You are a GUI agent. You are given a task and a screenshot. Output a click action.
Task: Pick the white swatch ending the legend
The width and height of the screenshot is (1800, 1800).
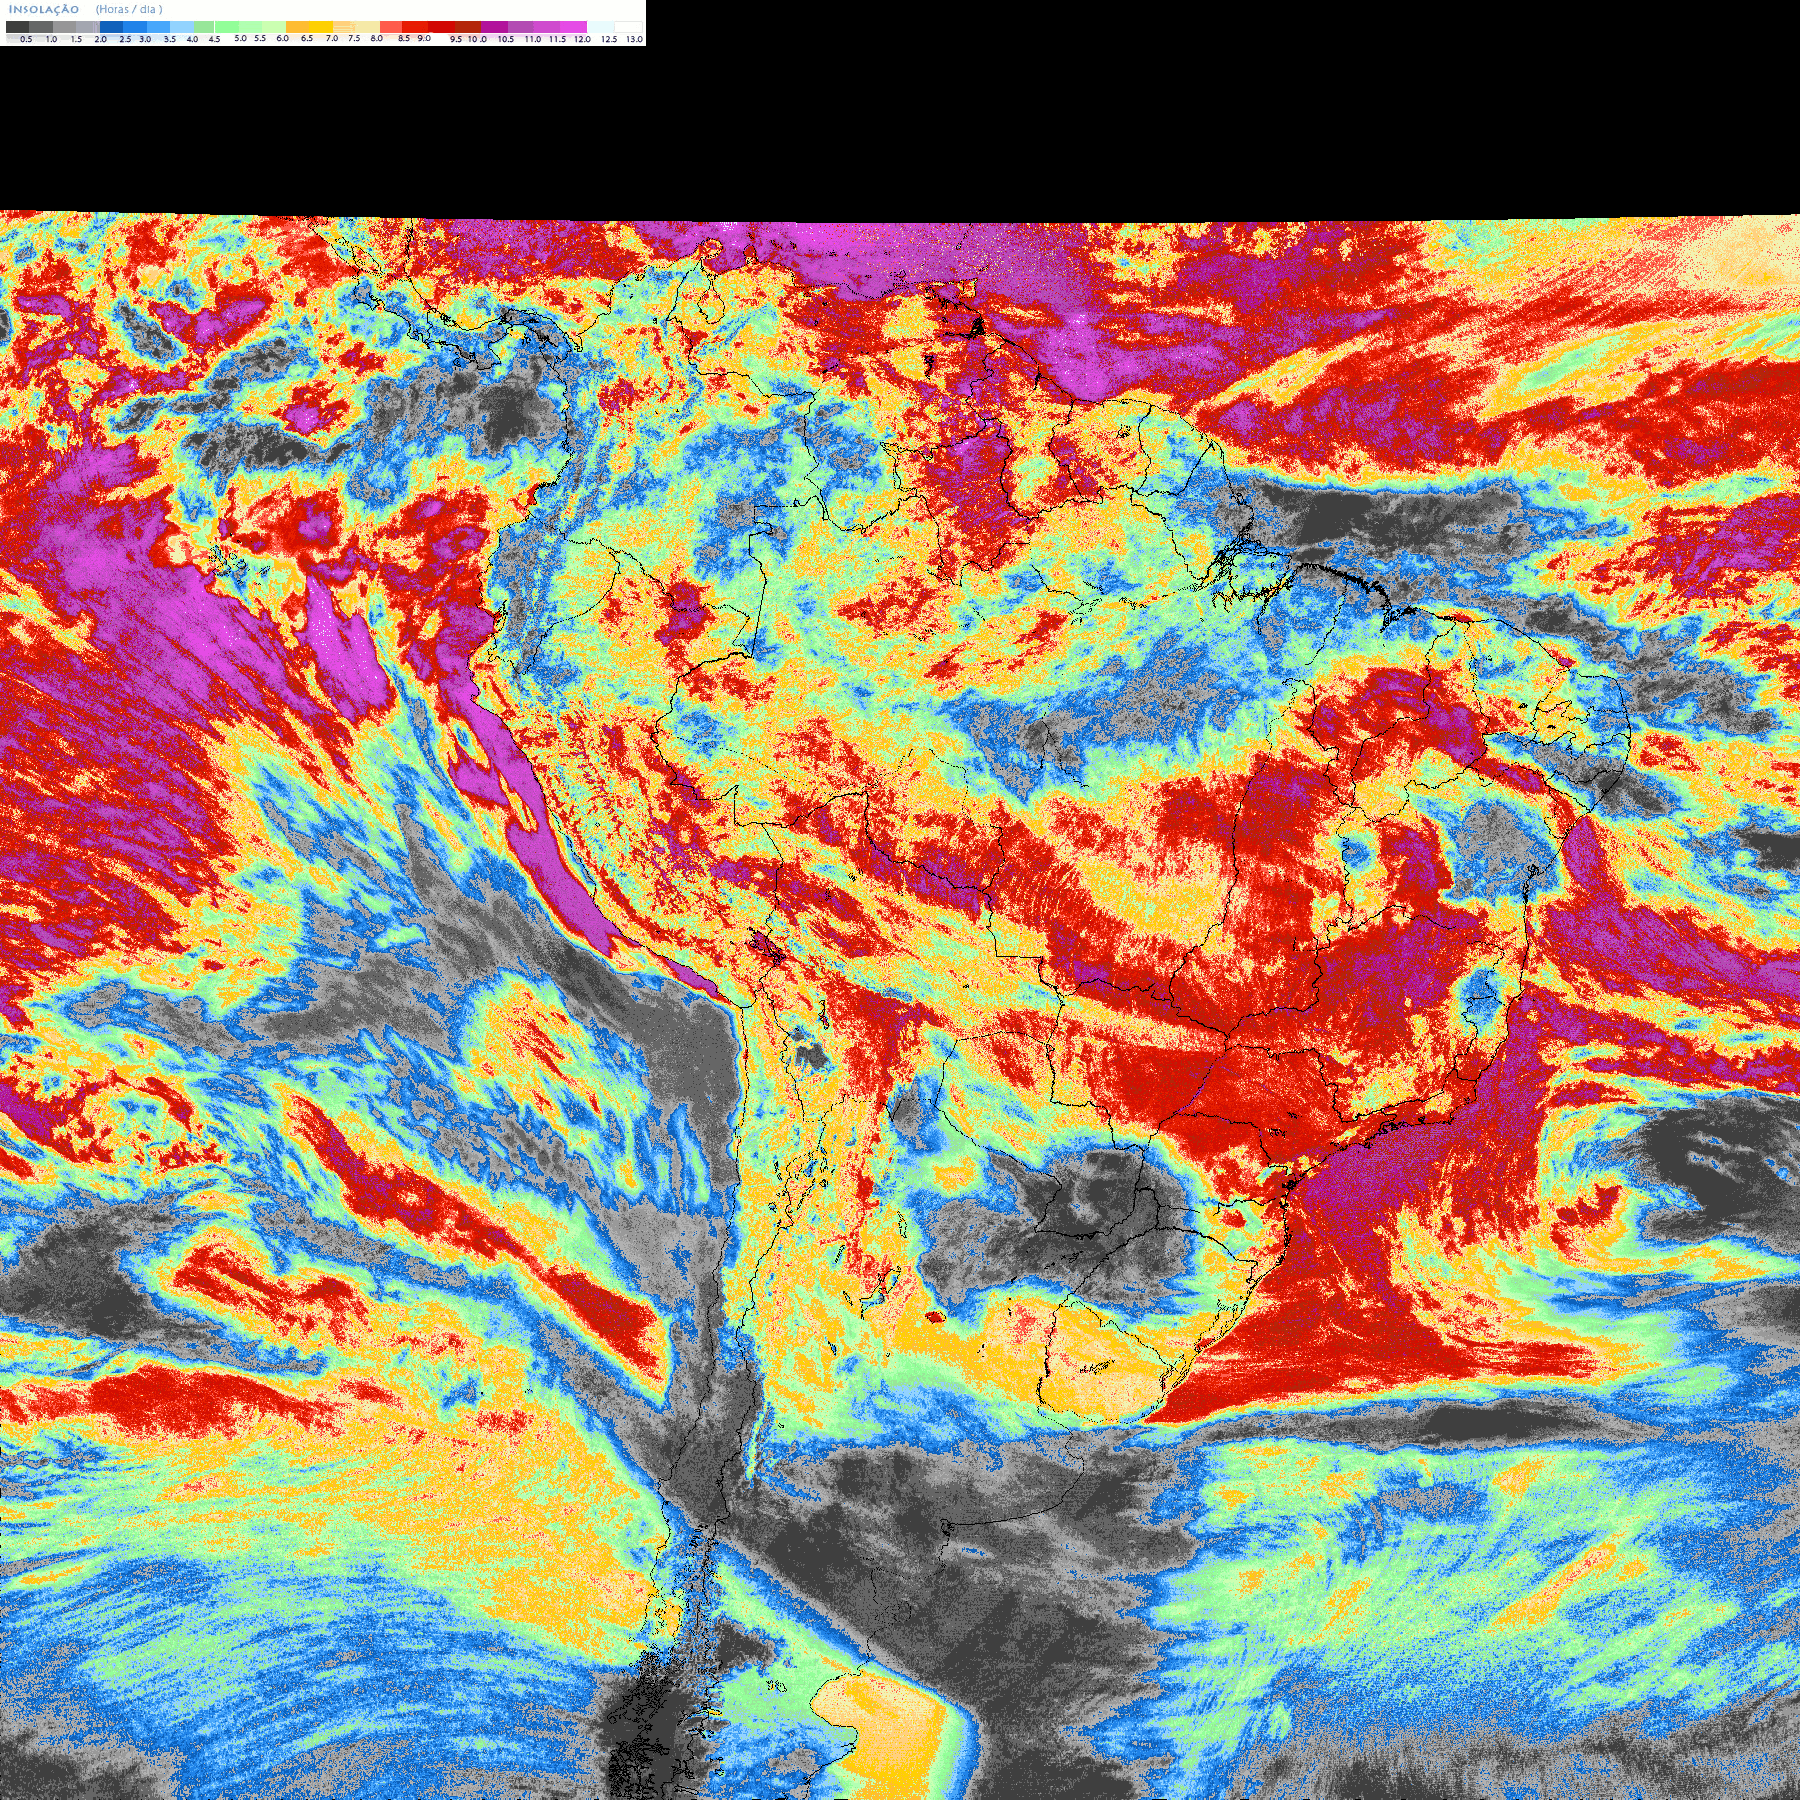click(629, 27)
